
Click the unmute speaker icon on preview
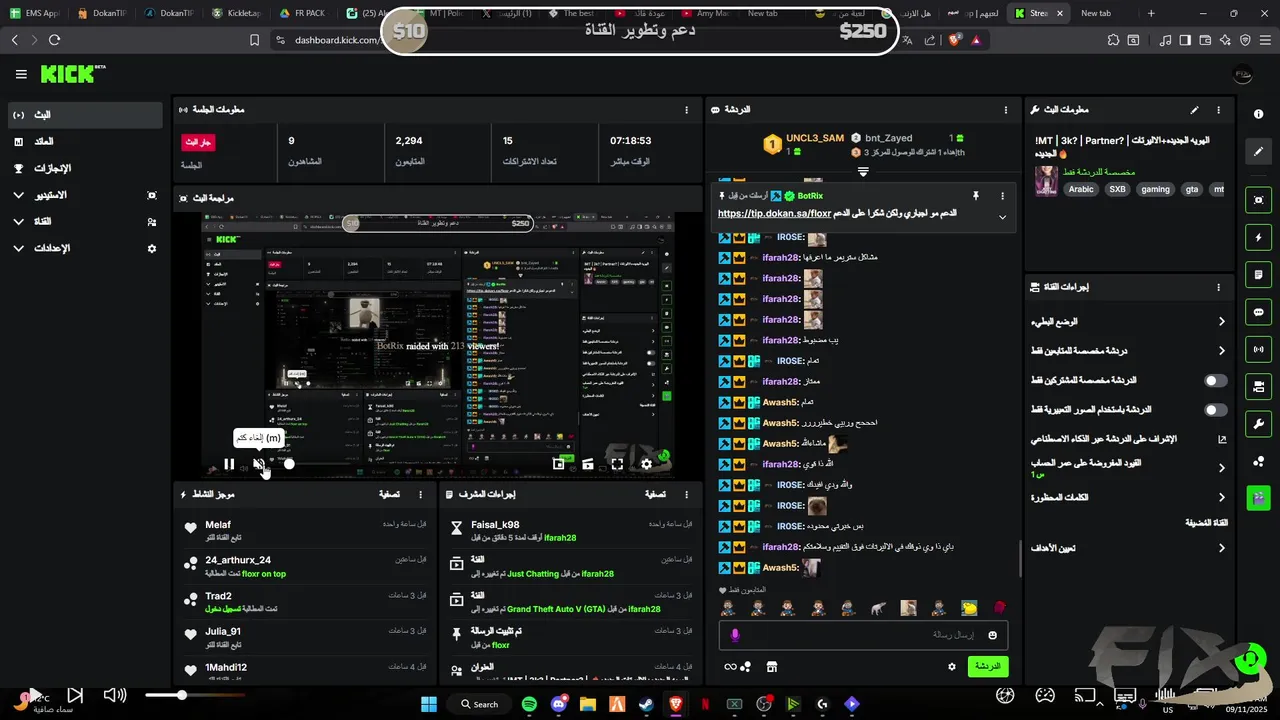coord(258,464)
